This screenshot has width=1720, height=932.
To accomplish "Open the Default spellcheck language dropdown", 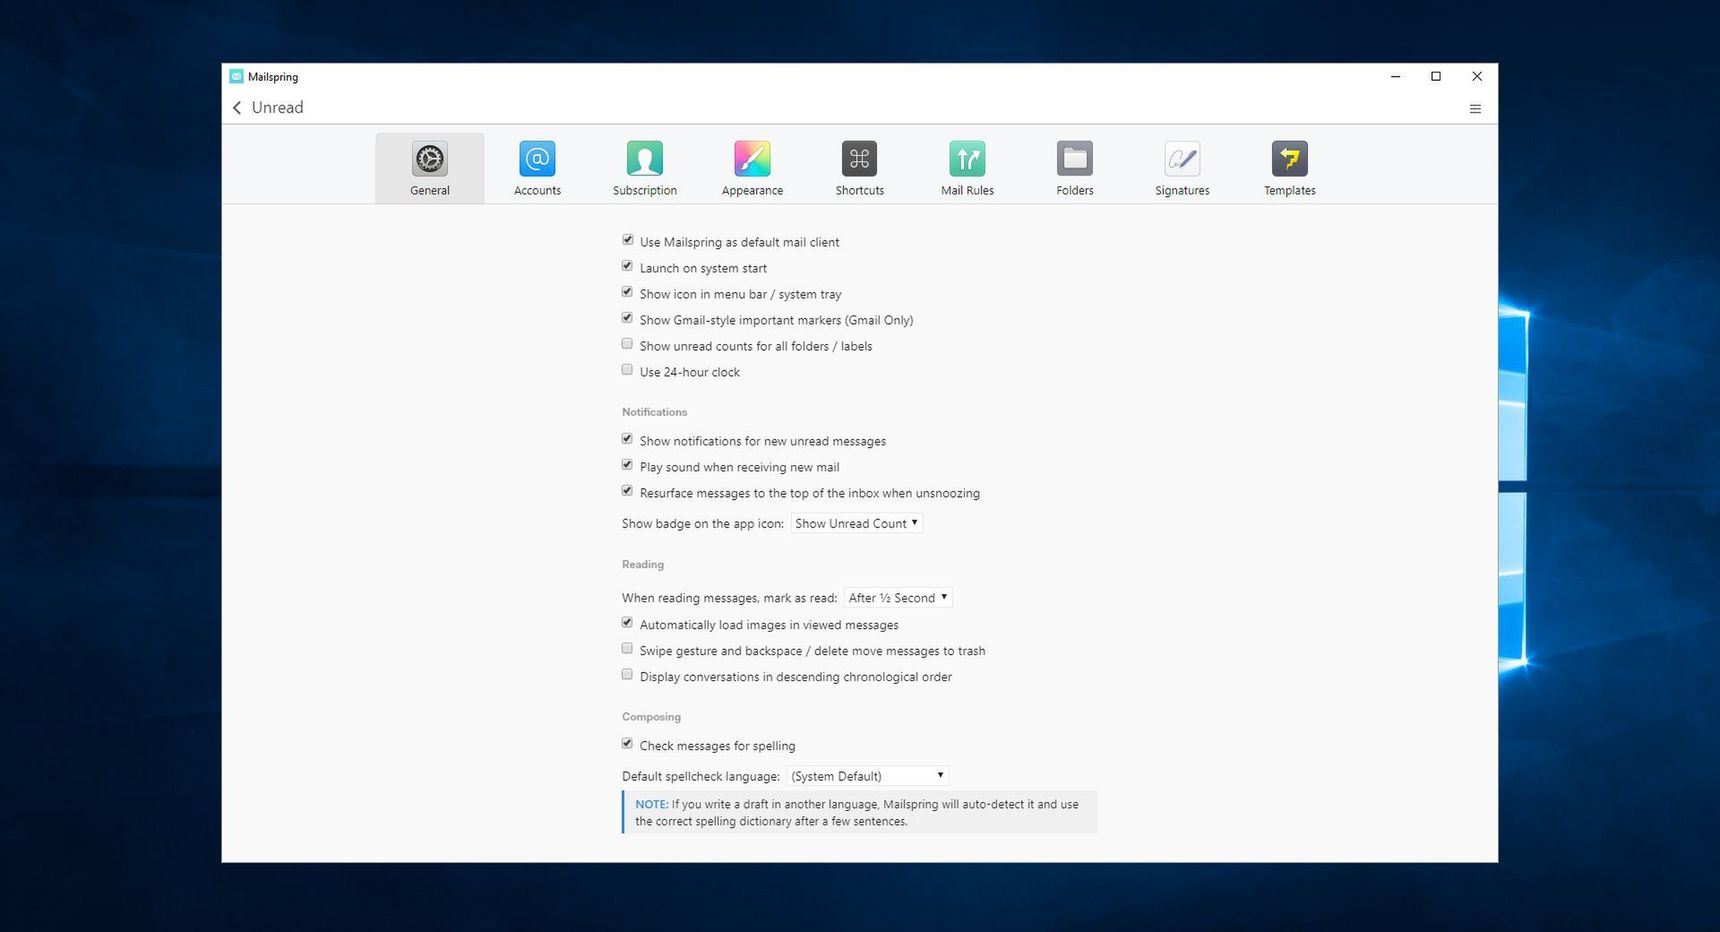I will [x=867, y=776].
